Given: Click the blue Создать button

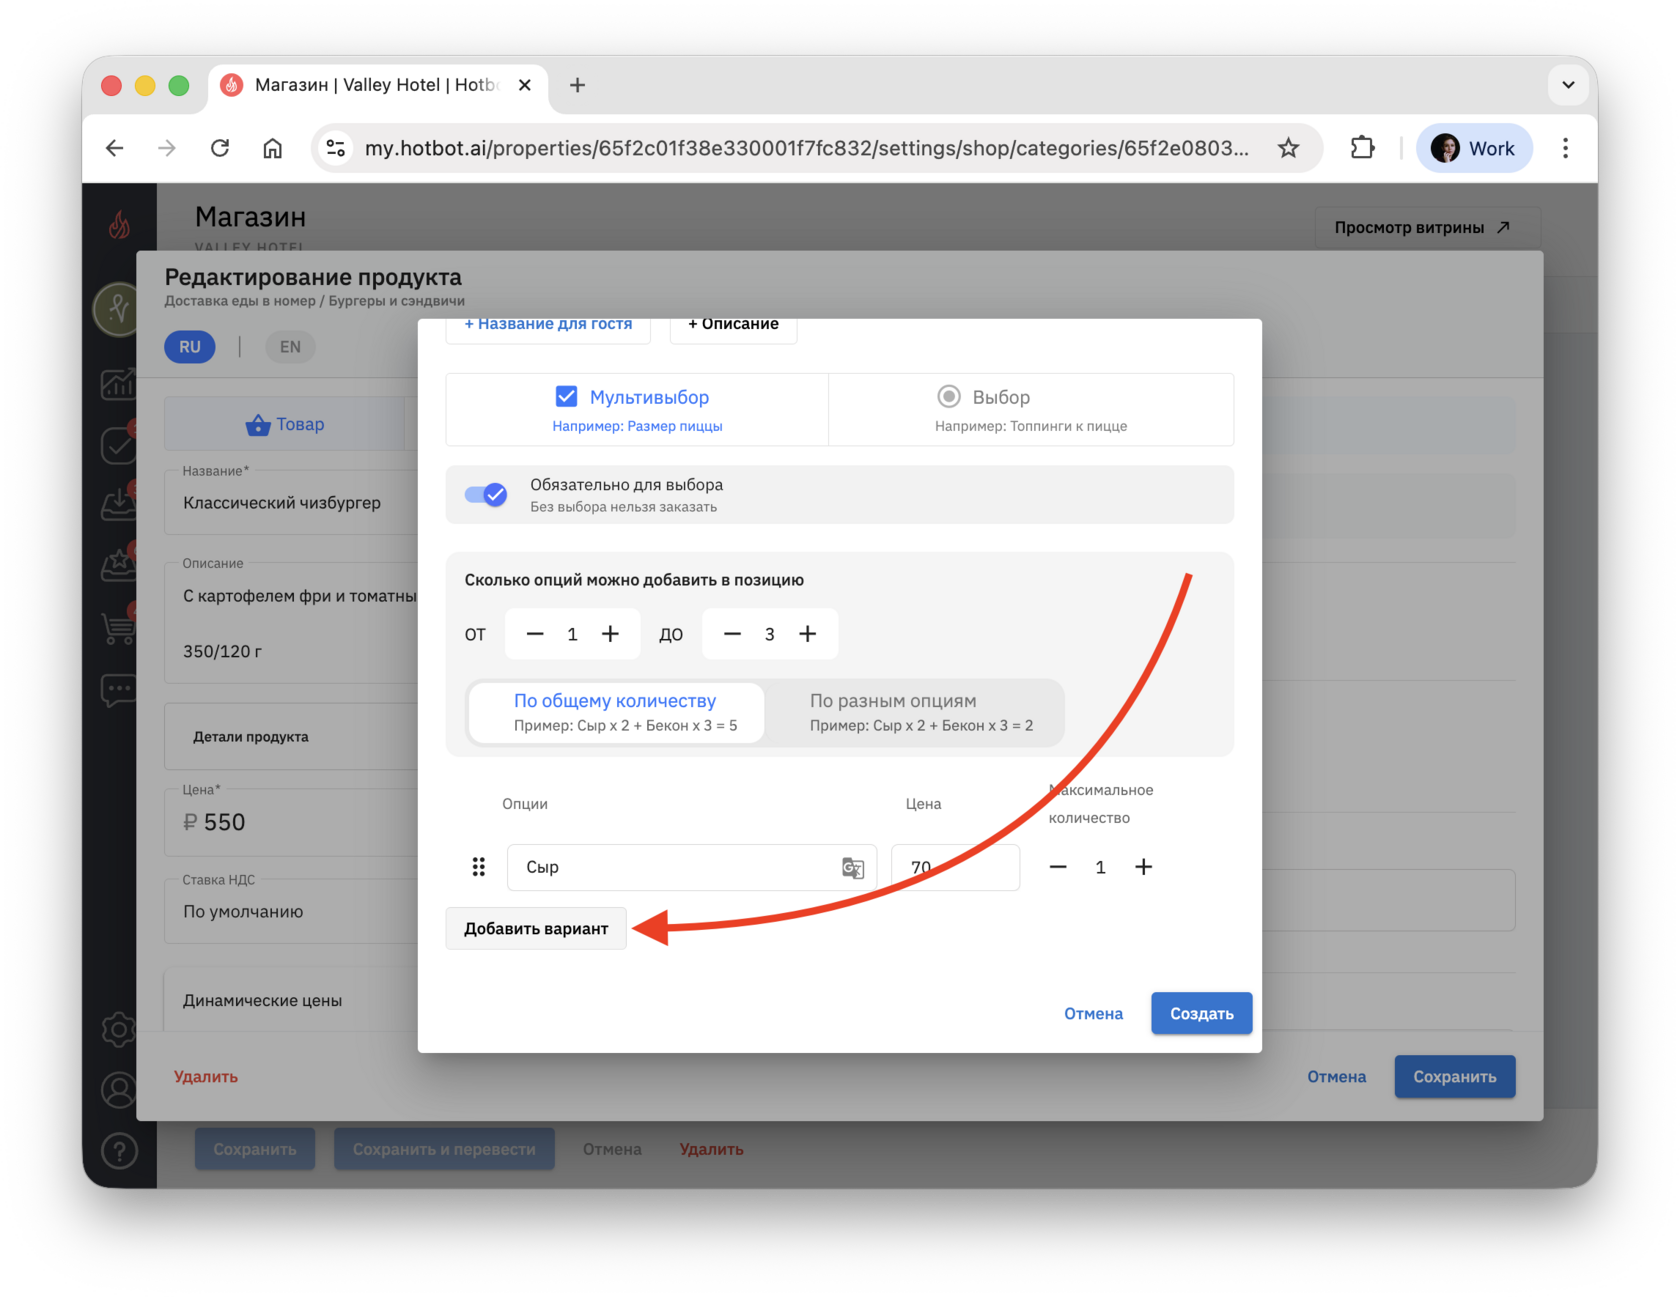Looking at the screenshot, I should tap(1201, 1014).
